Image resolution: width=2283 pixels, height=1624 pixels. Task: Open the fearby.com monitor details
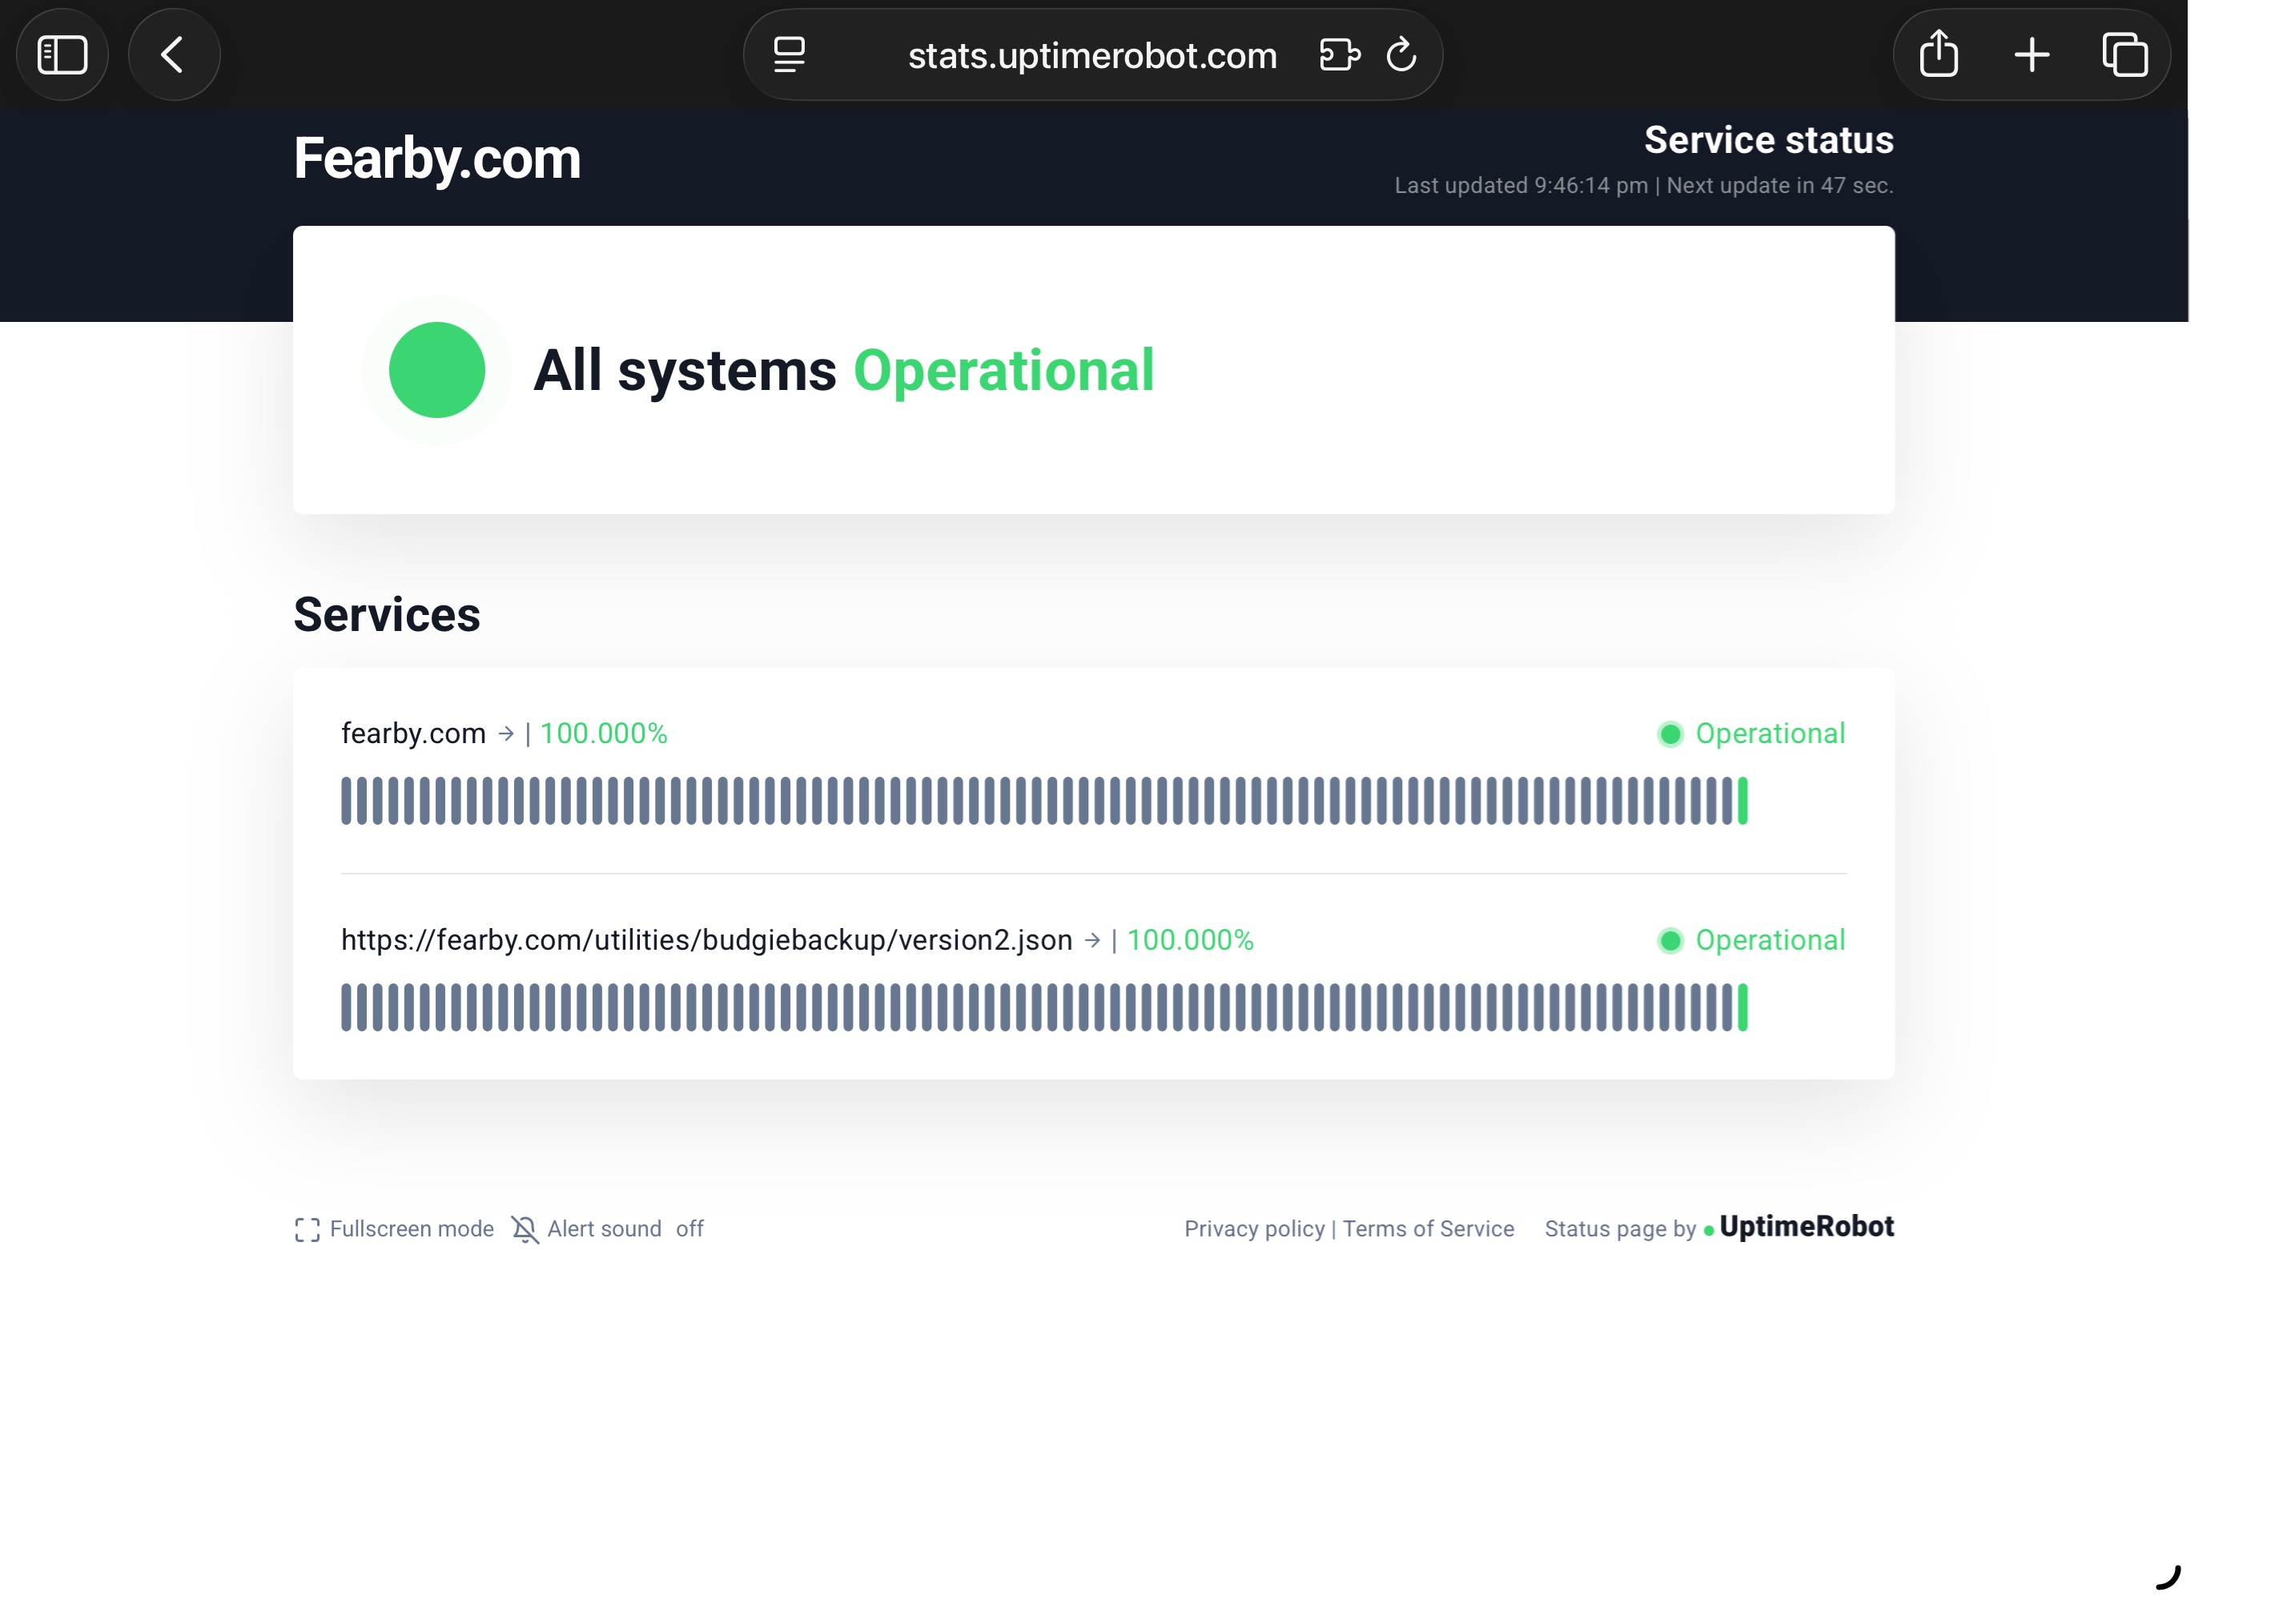click(413, 734)
